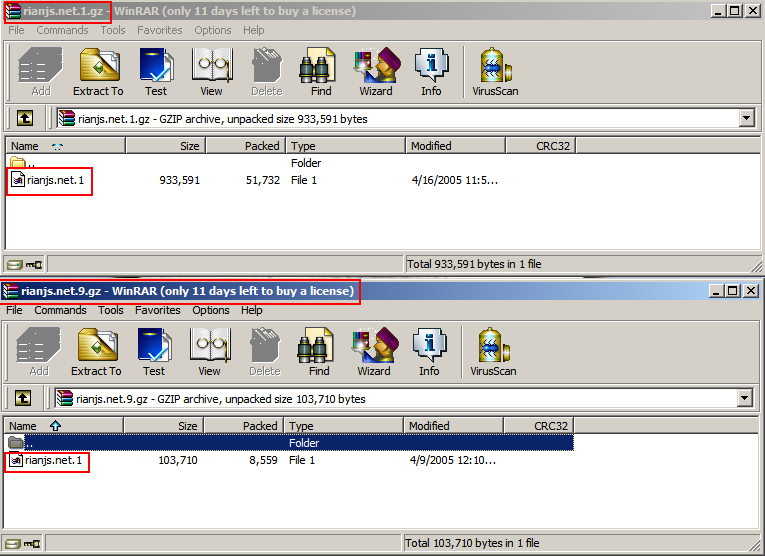Sort by Packed column in rianjs.net.1.gz window

(x=246, y=146)
